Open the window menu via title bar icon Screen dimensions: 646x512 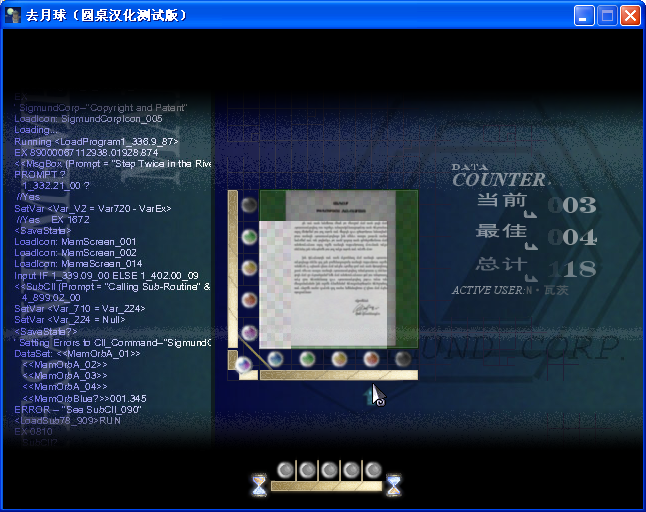[12, 15]
